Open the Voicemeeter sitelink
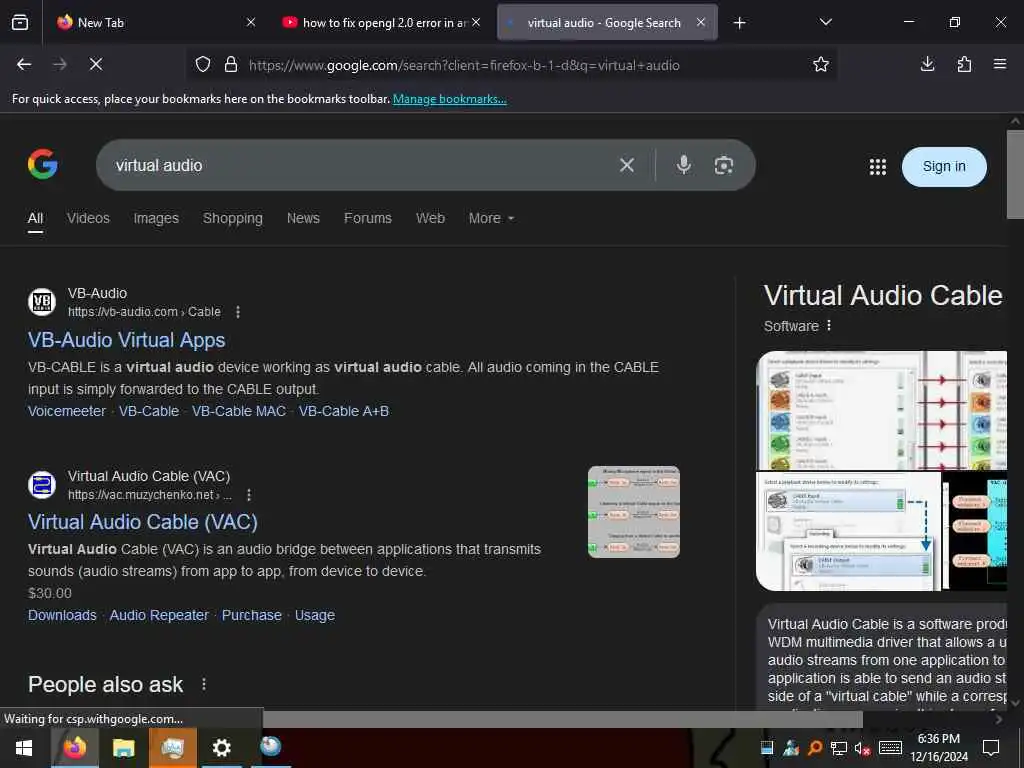Image resolution: width=1024 pixels, height=768 pixels. [x=67, y=411]
